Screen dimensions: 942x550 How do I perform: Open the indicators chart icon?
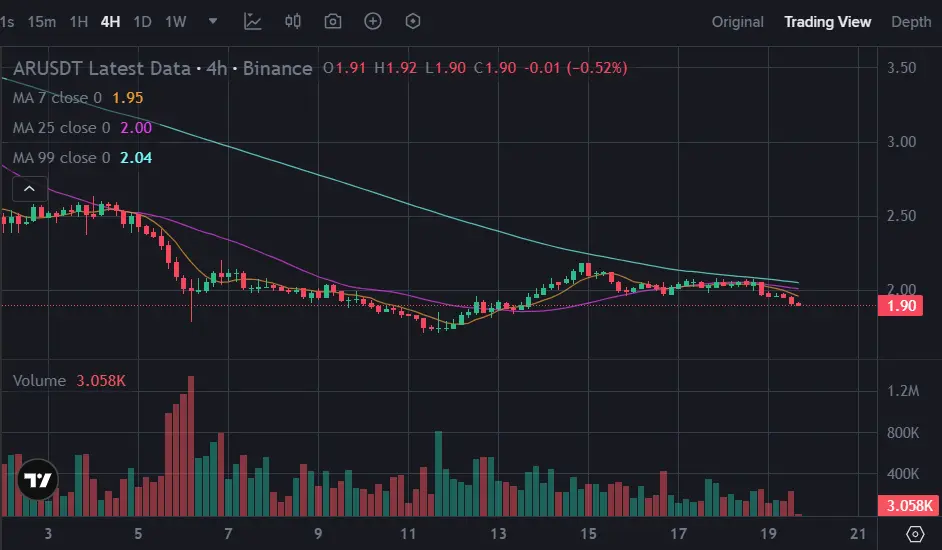pos(253,21)
